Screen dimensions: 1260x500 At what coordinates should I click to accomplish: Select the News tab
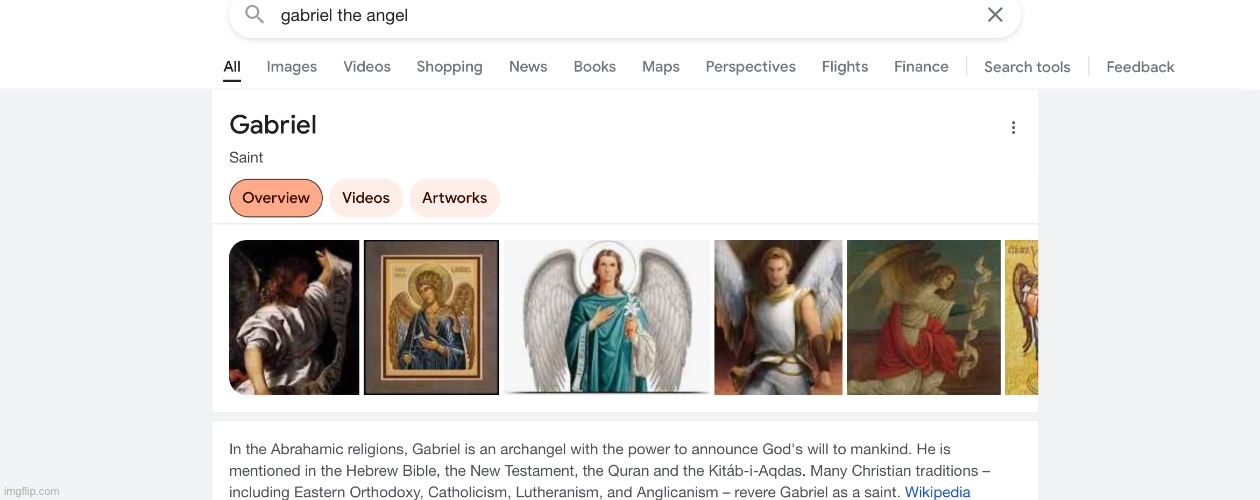click(528, 67)
